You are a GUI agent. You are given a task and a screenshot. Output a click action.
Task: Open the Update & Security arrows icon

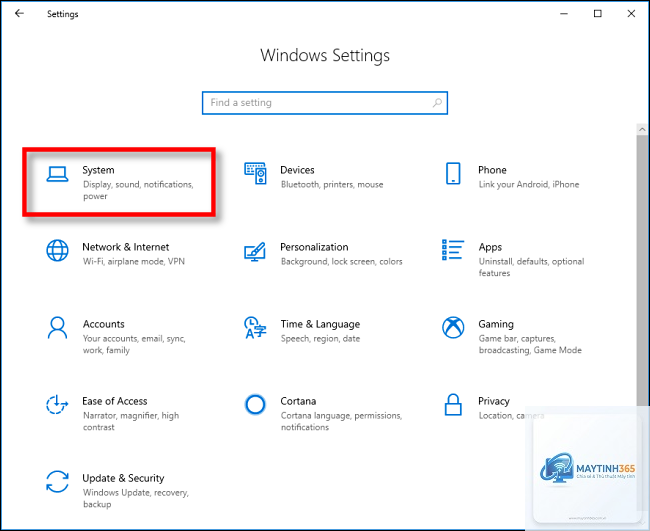click(x=57, y=482)
